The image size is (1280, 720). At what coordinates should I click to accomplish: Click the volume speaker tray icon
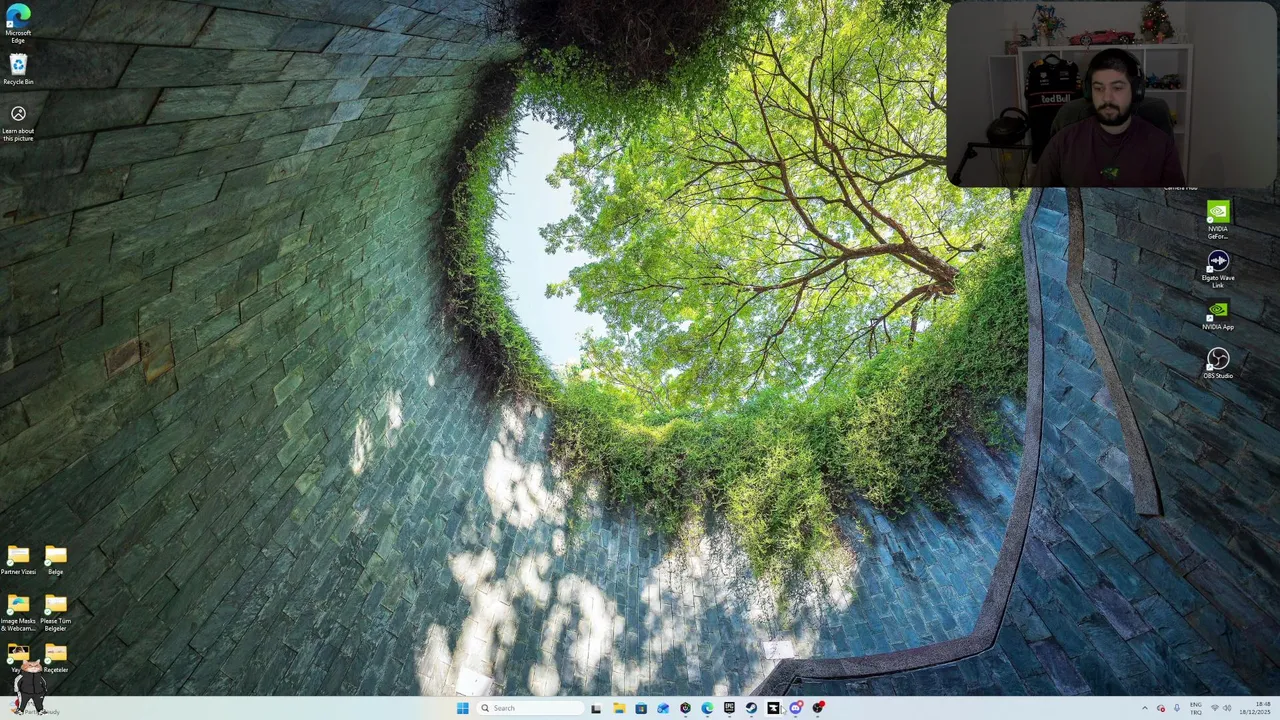1227,708
